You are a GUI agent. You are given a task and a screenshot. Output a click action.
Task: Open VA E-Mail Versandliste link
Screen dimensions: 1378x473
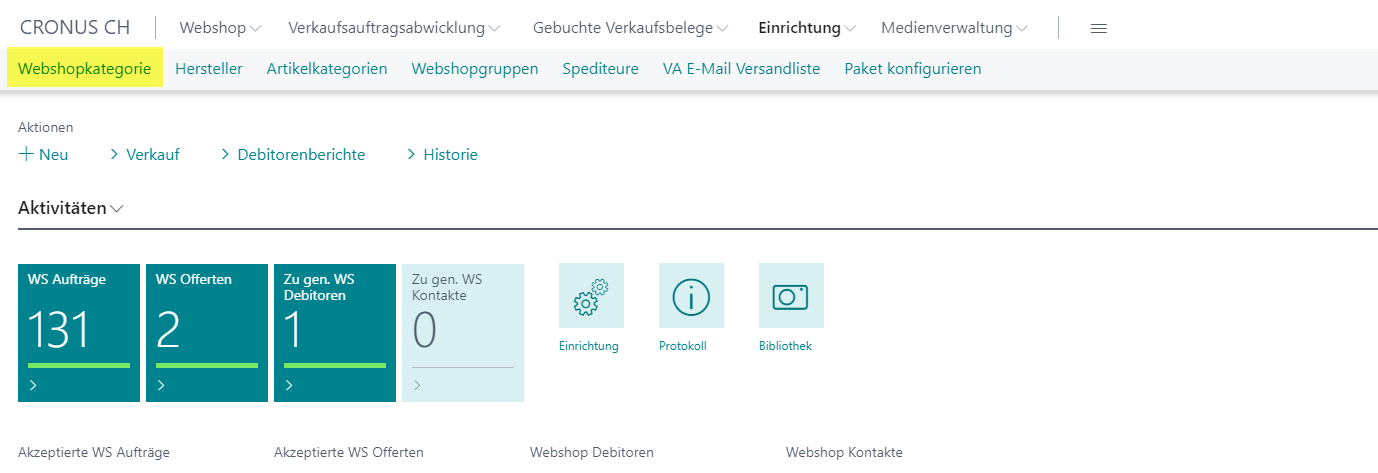(741, 69)
